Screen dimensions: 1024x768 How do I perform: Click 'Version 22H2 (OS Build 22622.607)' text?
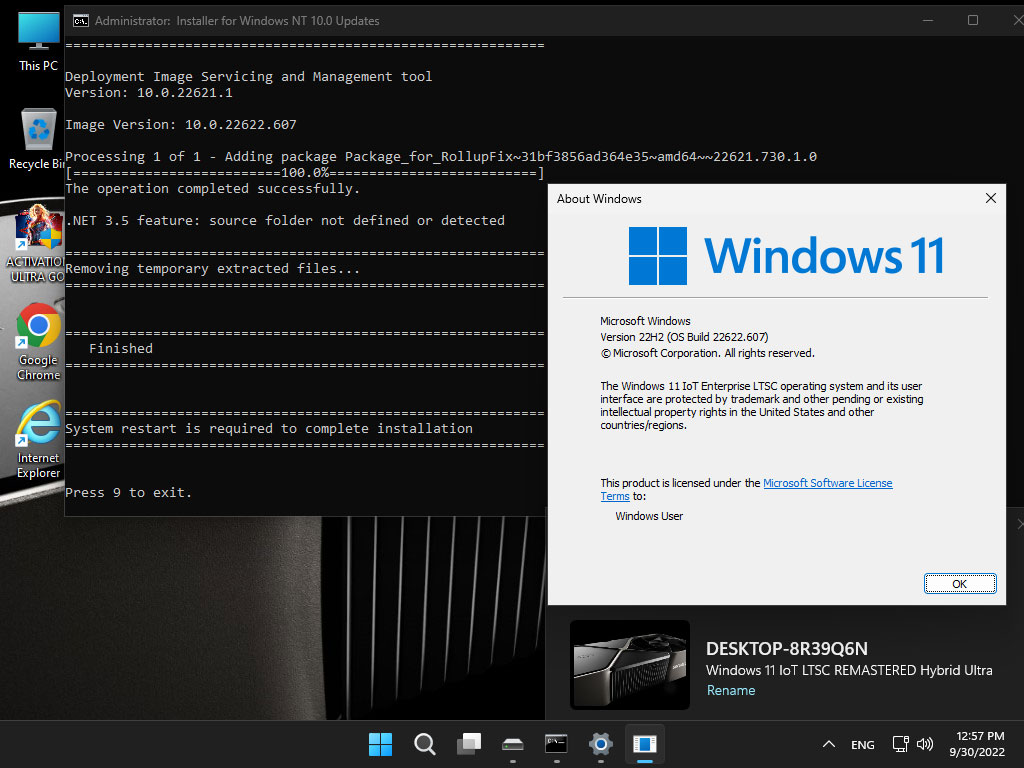(x=684, y=337)
